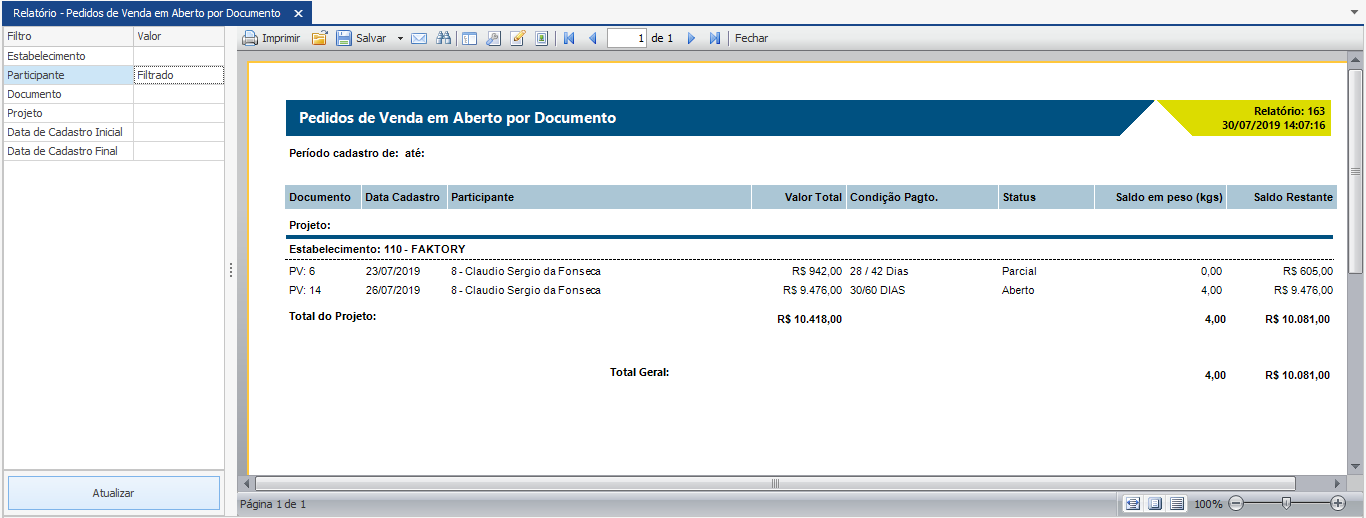Viewport: 1366px width, 518px height.
Task: Click the Atualizar button
Action: click(x=113, y=493)
